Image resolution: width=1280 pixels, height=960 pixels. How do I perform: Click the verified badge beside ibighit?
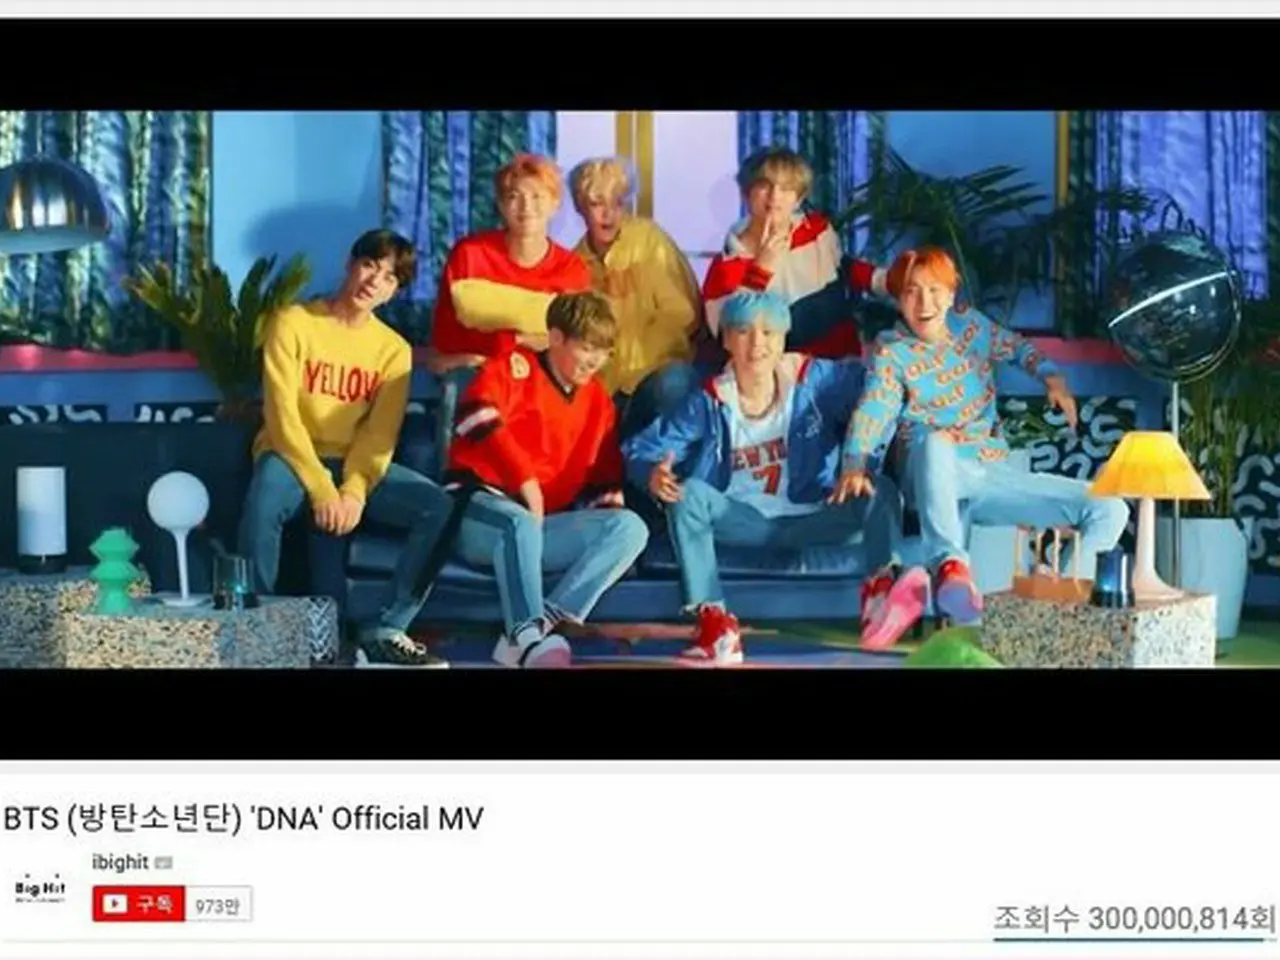click(163, 863)
